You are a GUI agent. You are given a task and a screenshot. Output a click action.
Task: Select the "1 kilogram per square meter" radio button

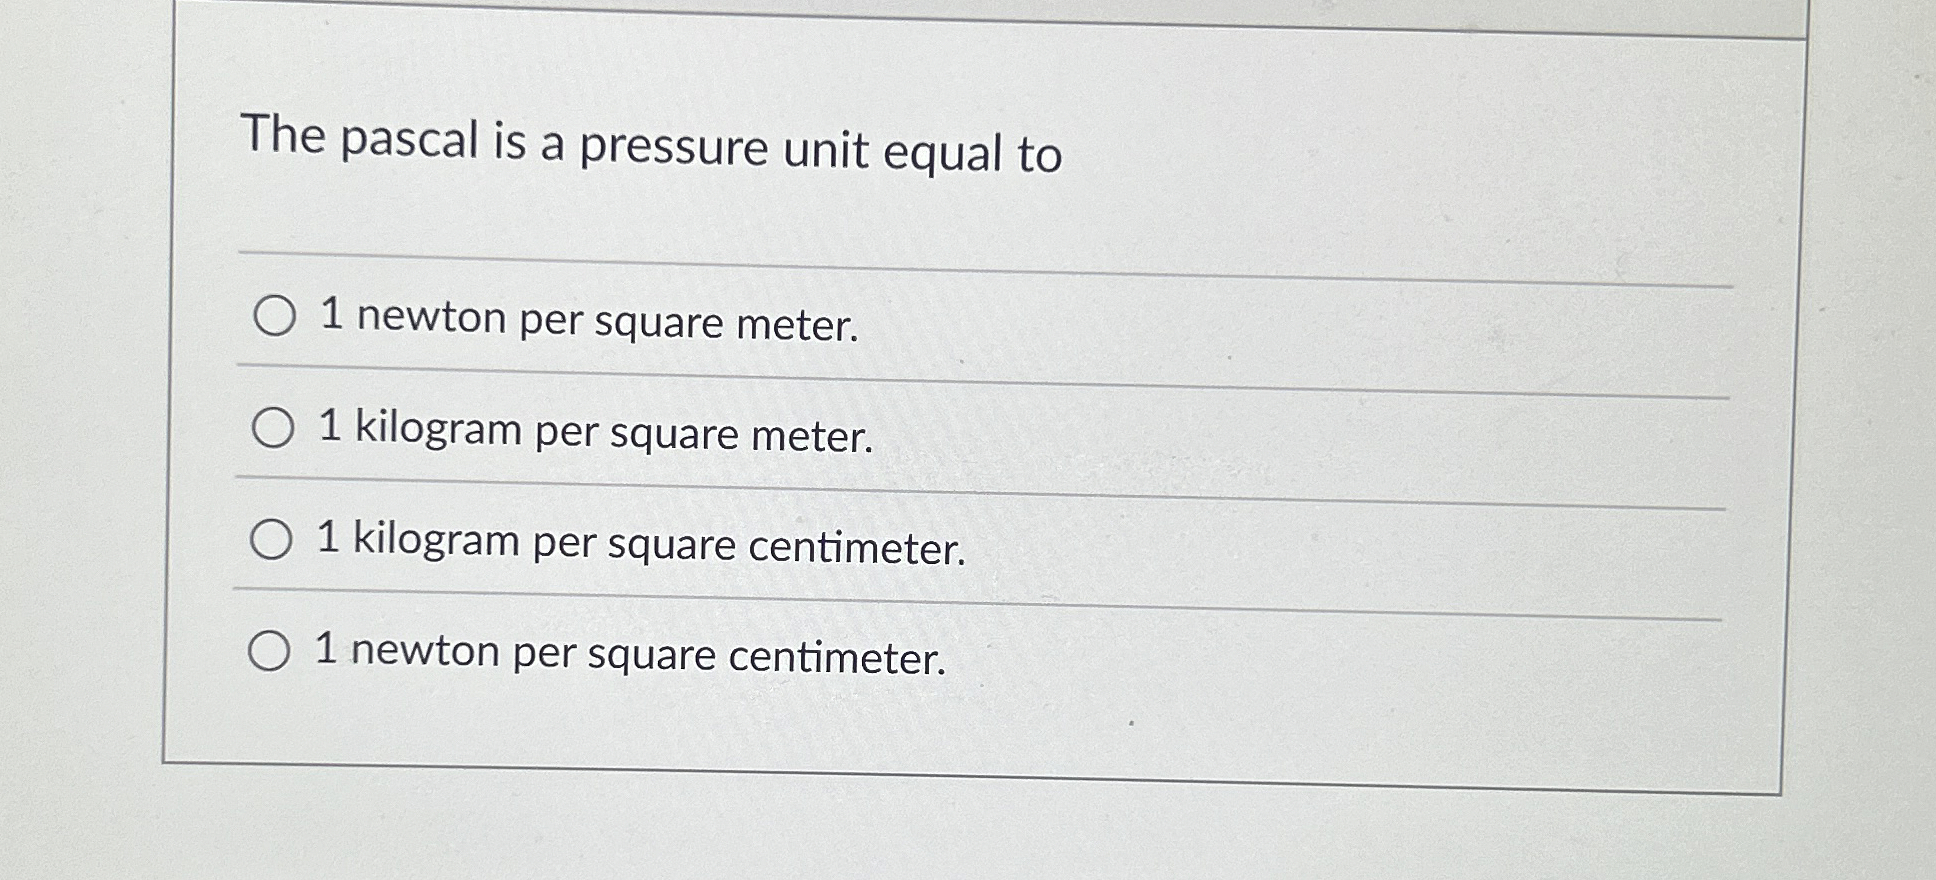click(271, 428)
